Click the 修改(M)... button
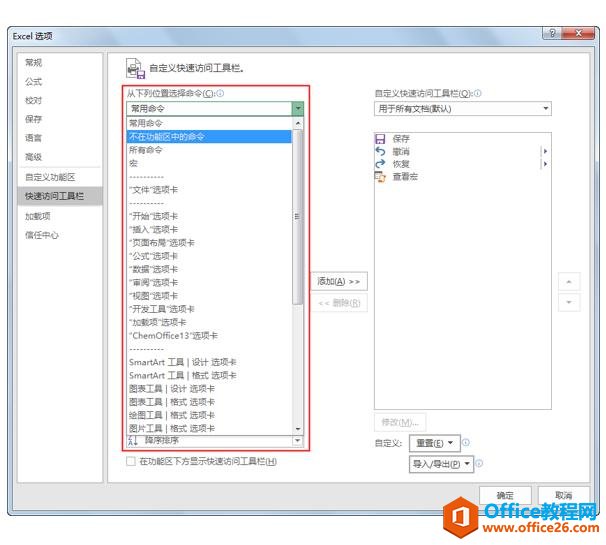 point(400,422)
